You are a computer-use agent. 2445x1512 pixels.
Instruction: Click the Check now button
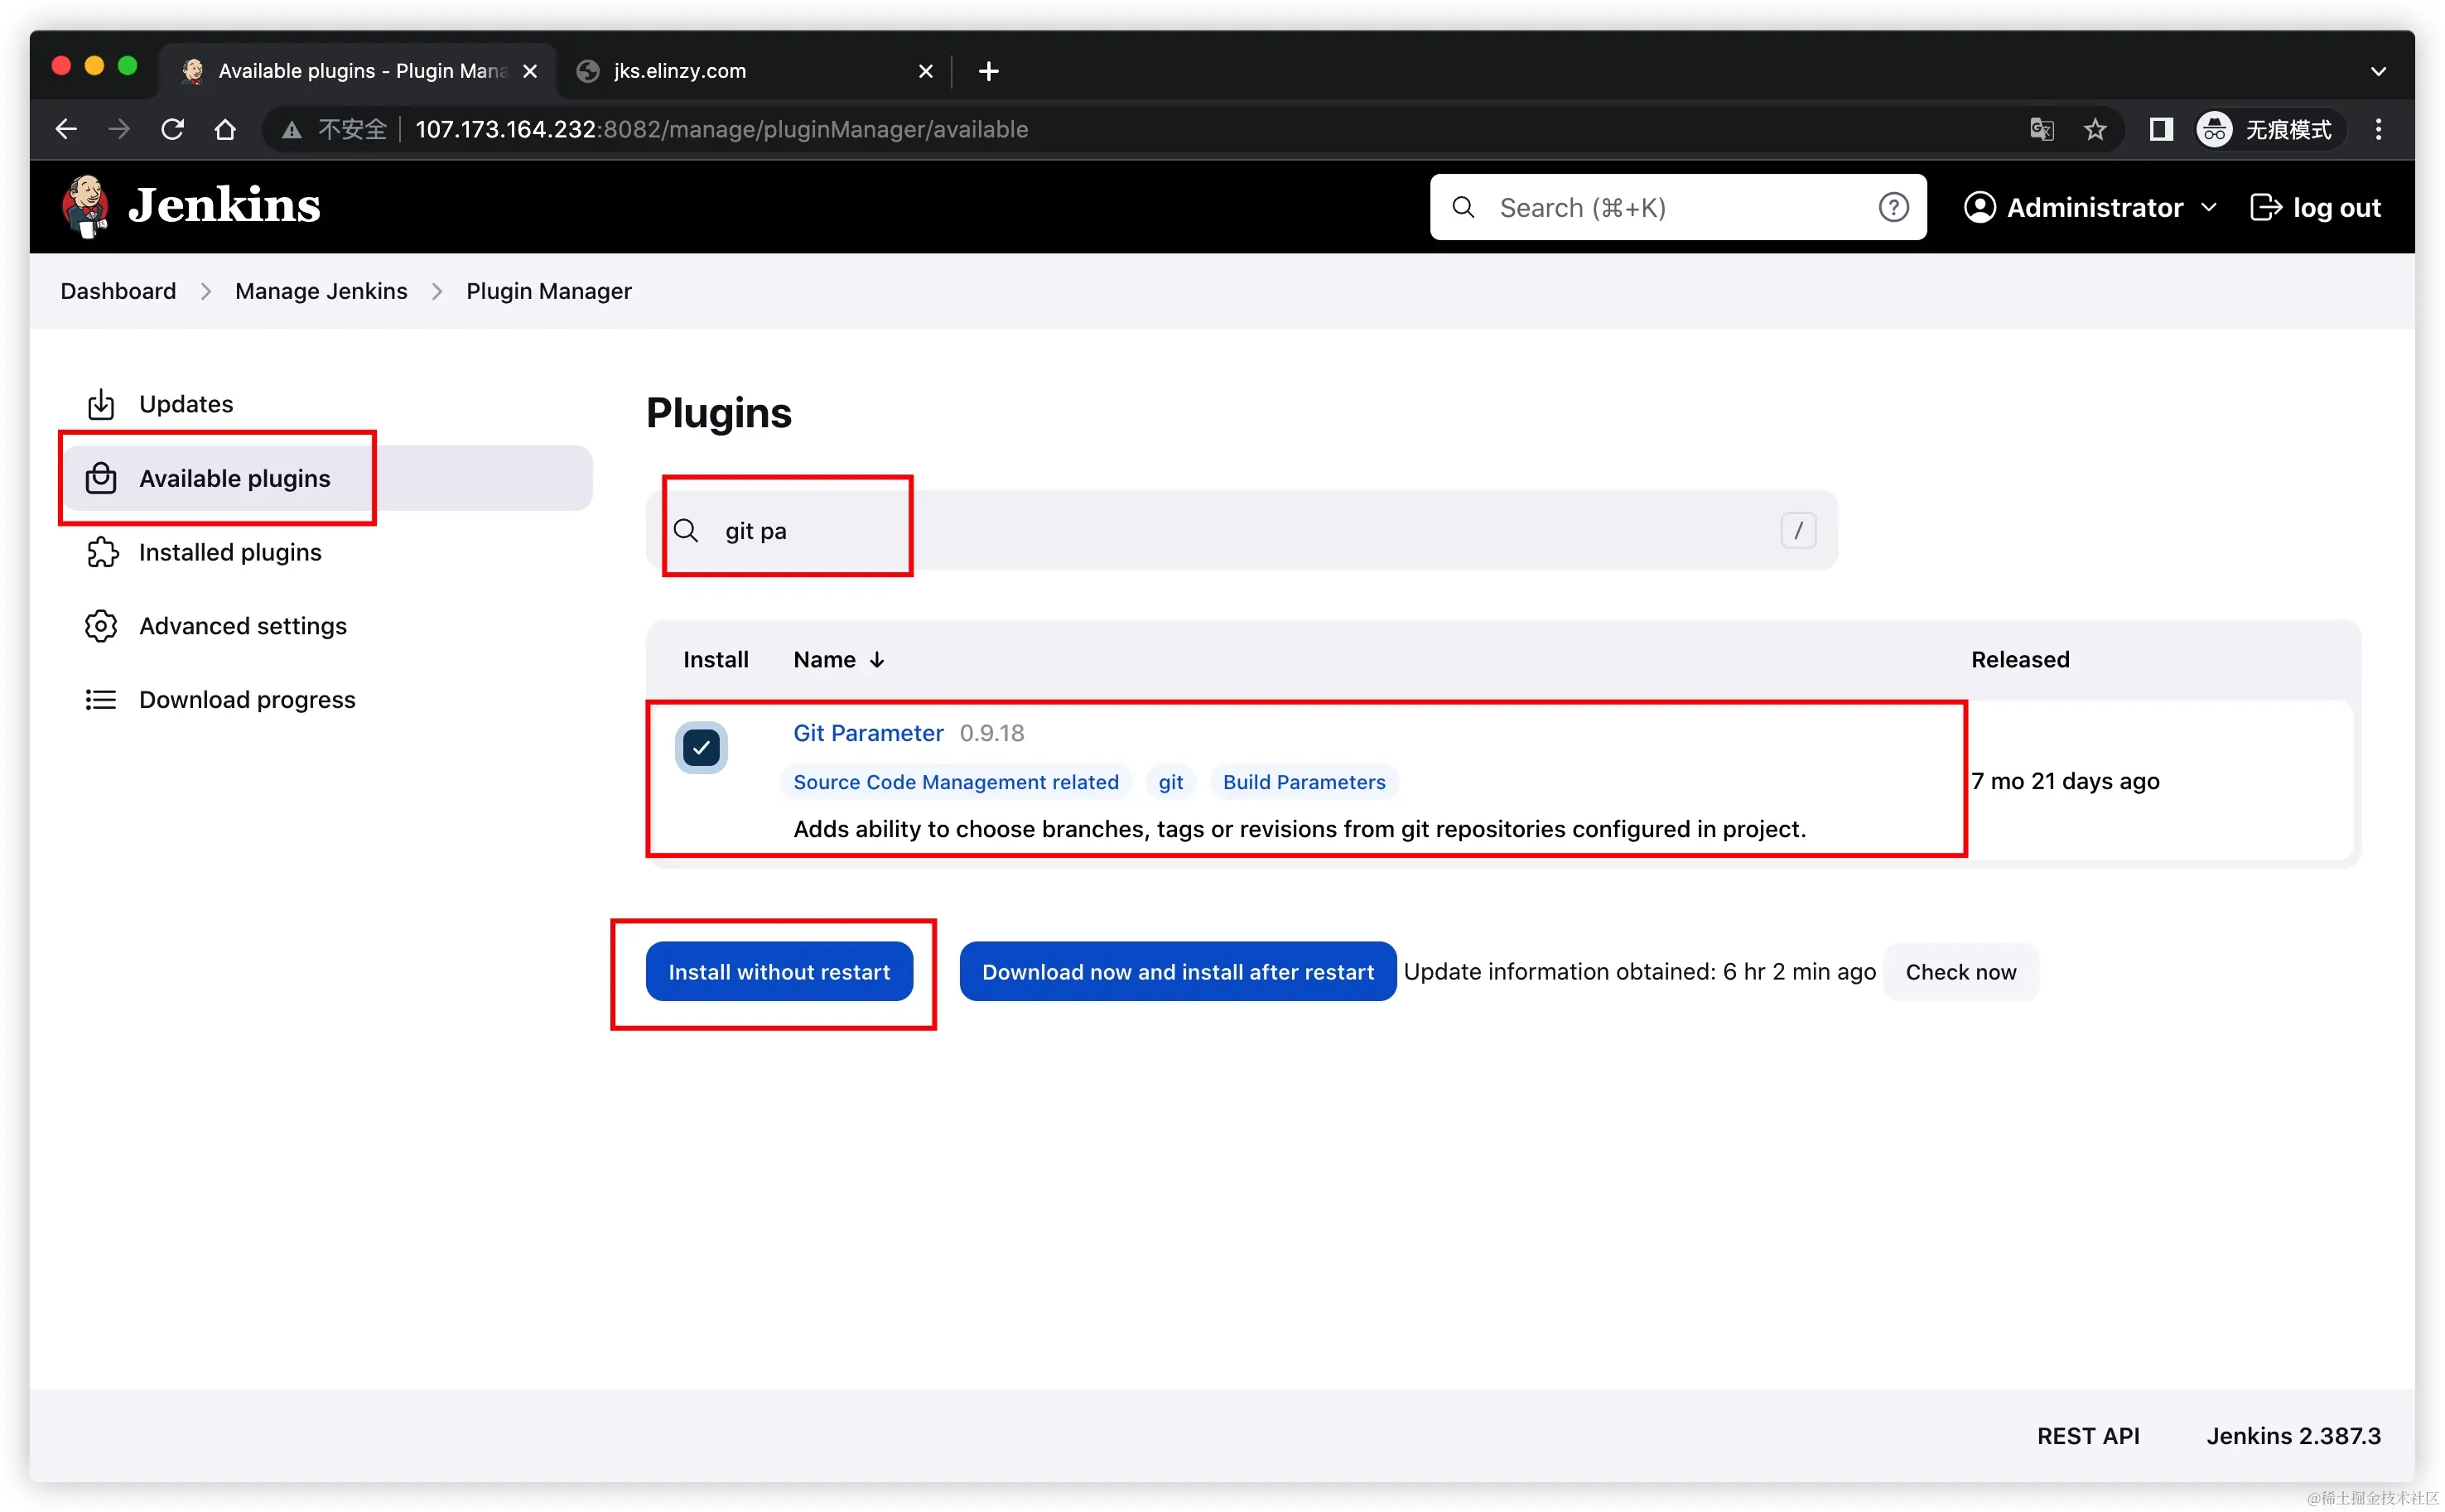click(1960, 972)
